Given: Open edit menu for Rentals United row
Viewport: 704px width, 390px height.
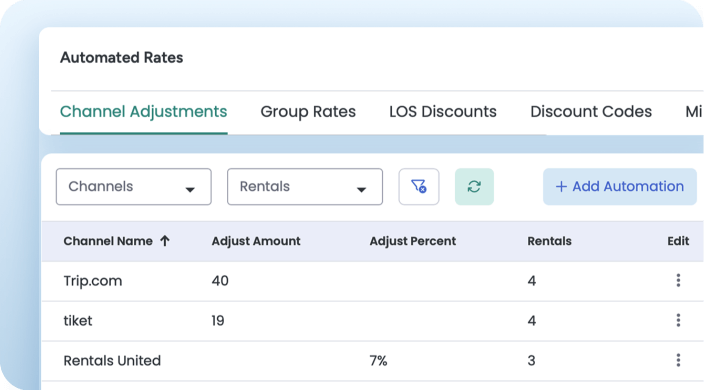Looking at the screenshot, I should click(678, 360).
